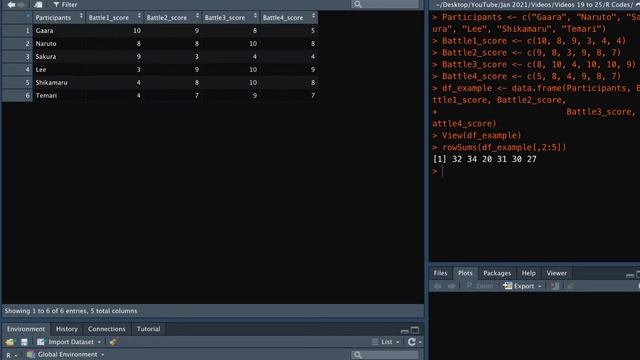The image size is (640, 360).
Task: Select the Temari participant cell
Action: (x=59, y=96)
